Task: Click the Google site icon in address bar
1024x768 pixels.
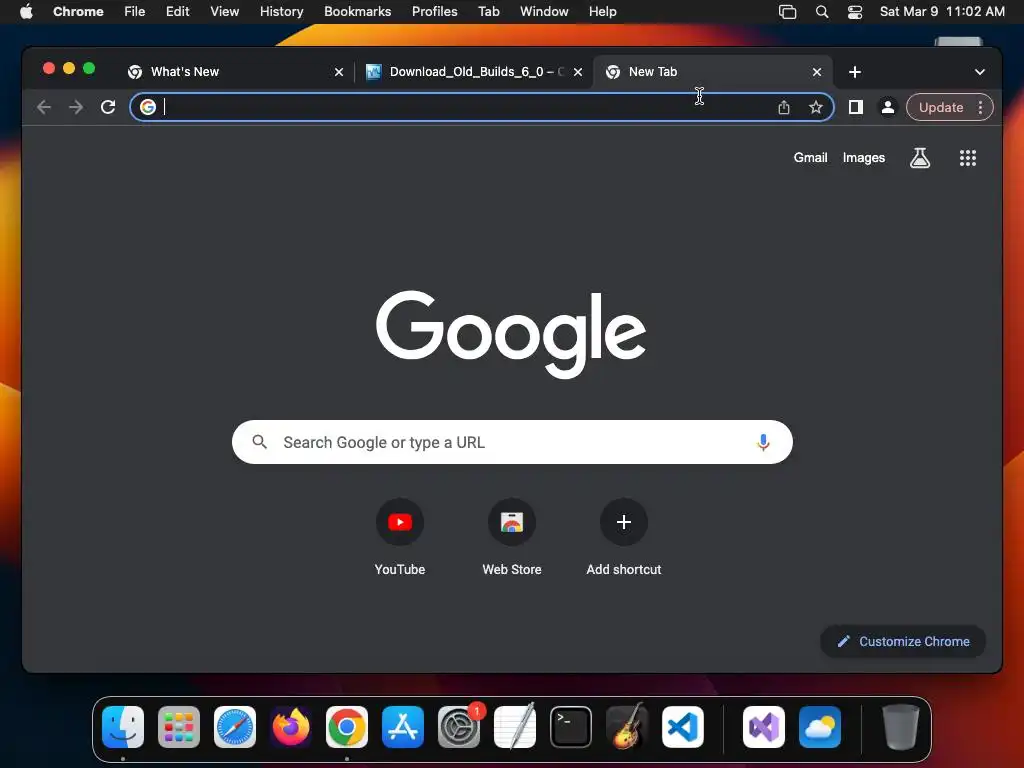Action: coord(148,107)
